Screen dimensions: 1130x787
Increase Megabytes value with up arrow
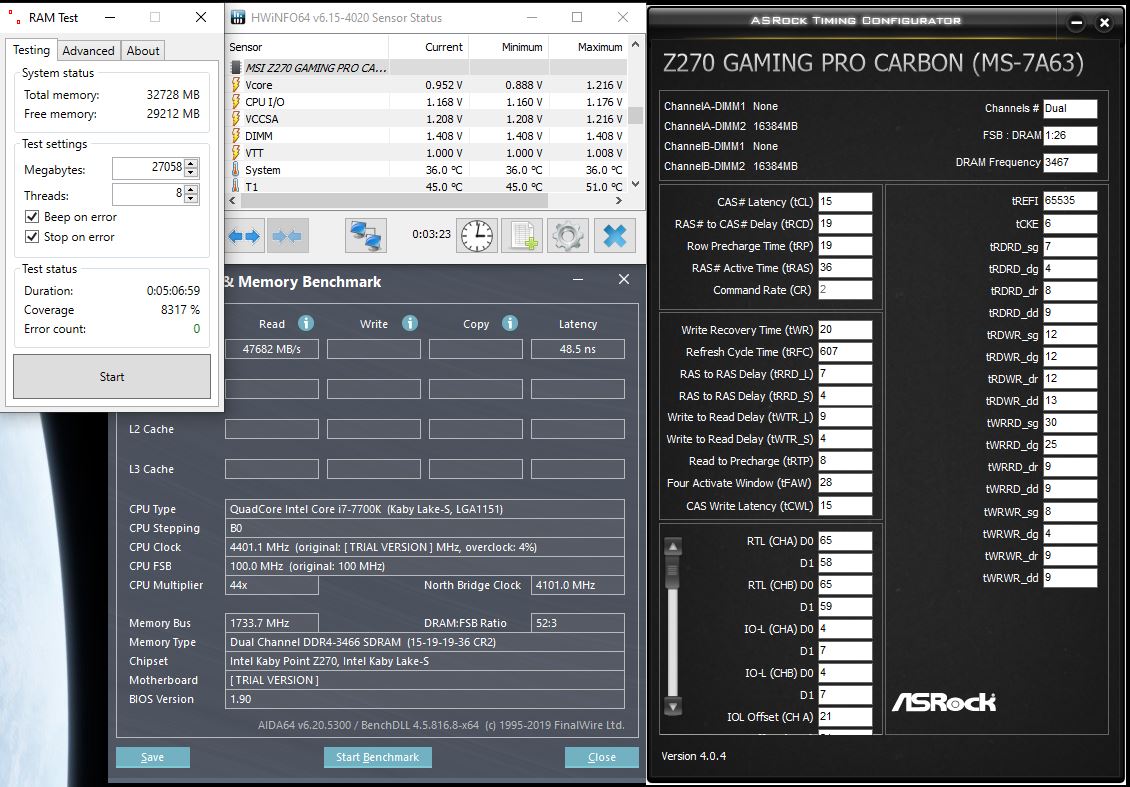click(191, 165)
